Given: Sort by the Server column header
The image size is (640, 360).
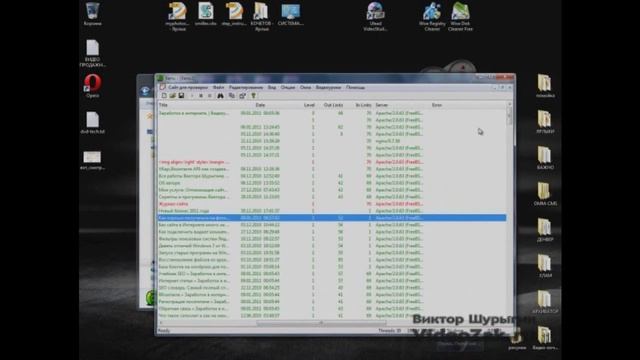Looking at the screenshot, I should (x=382, y=105).
